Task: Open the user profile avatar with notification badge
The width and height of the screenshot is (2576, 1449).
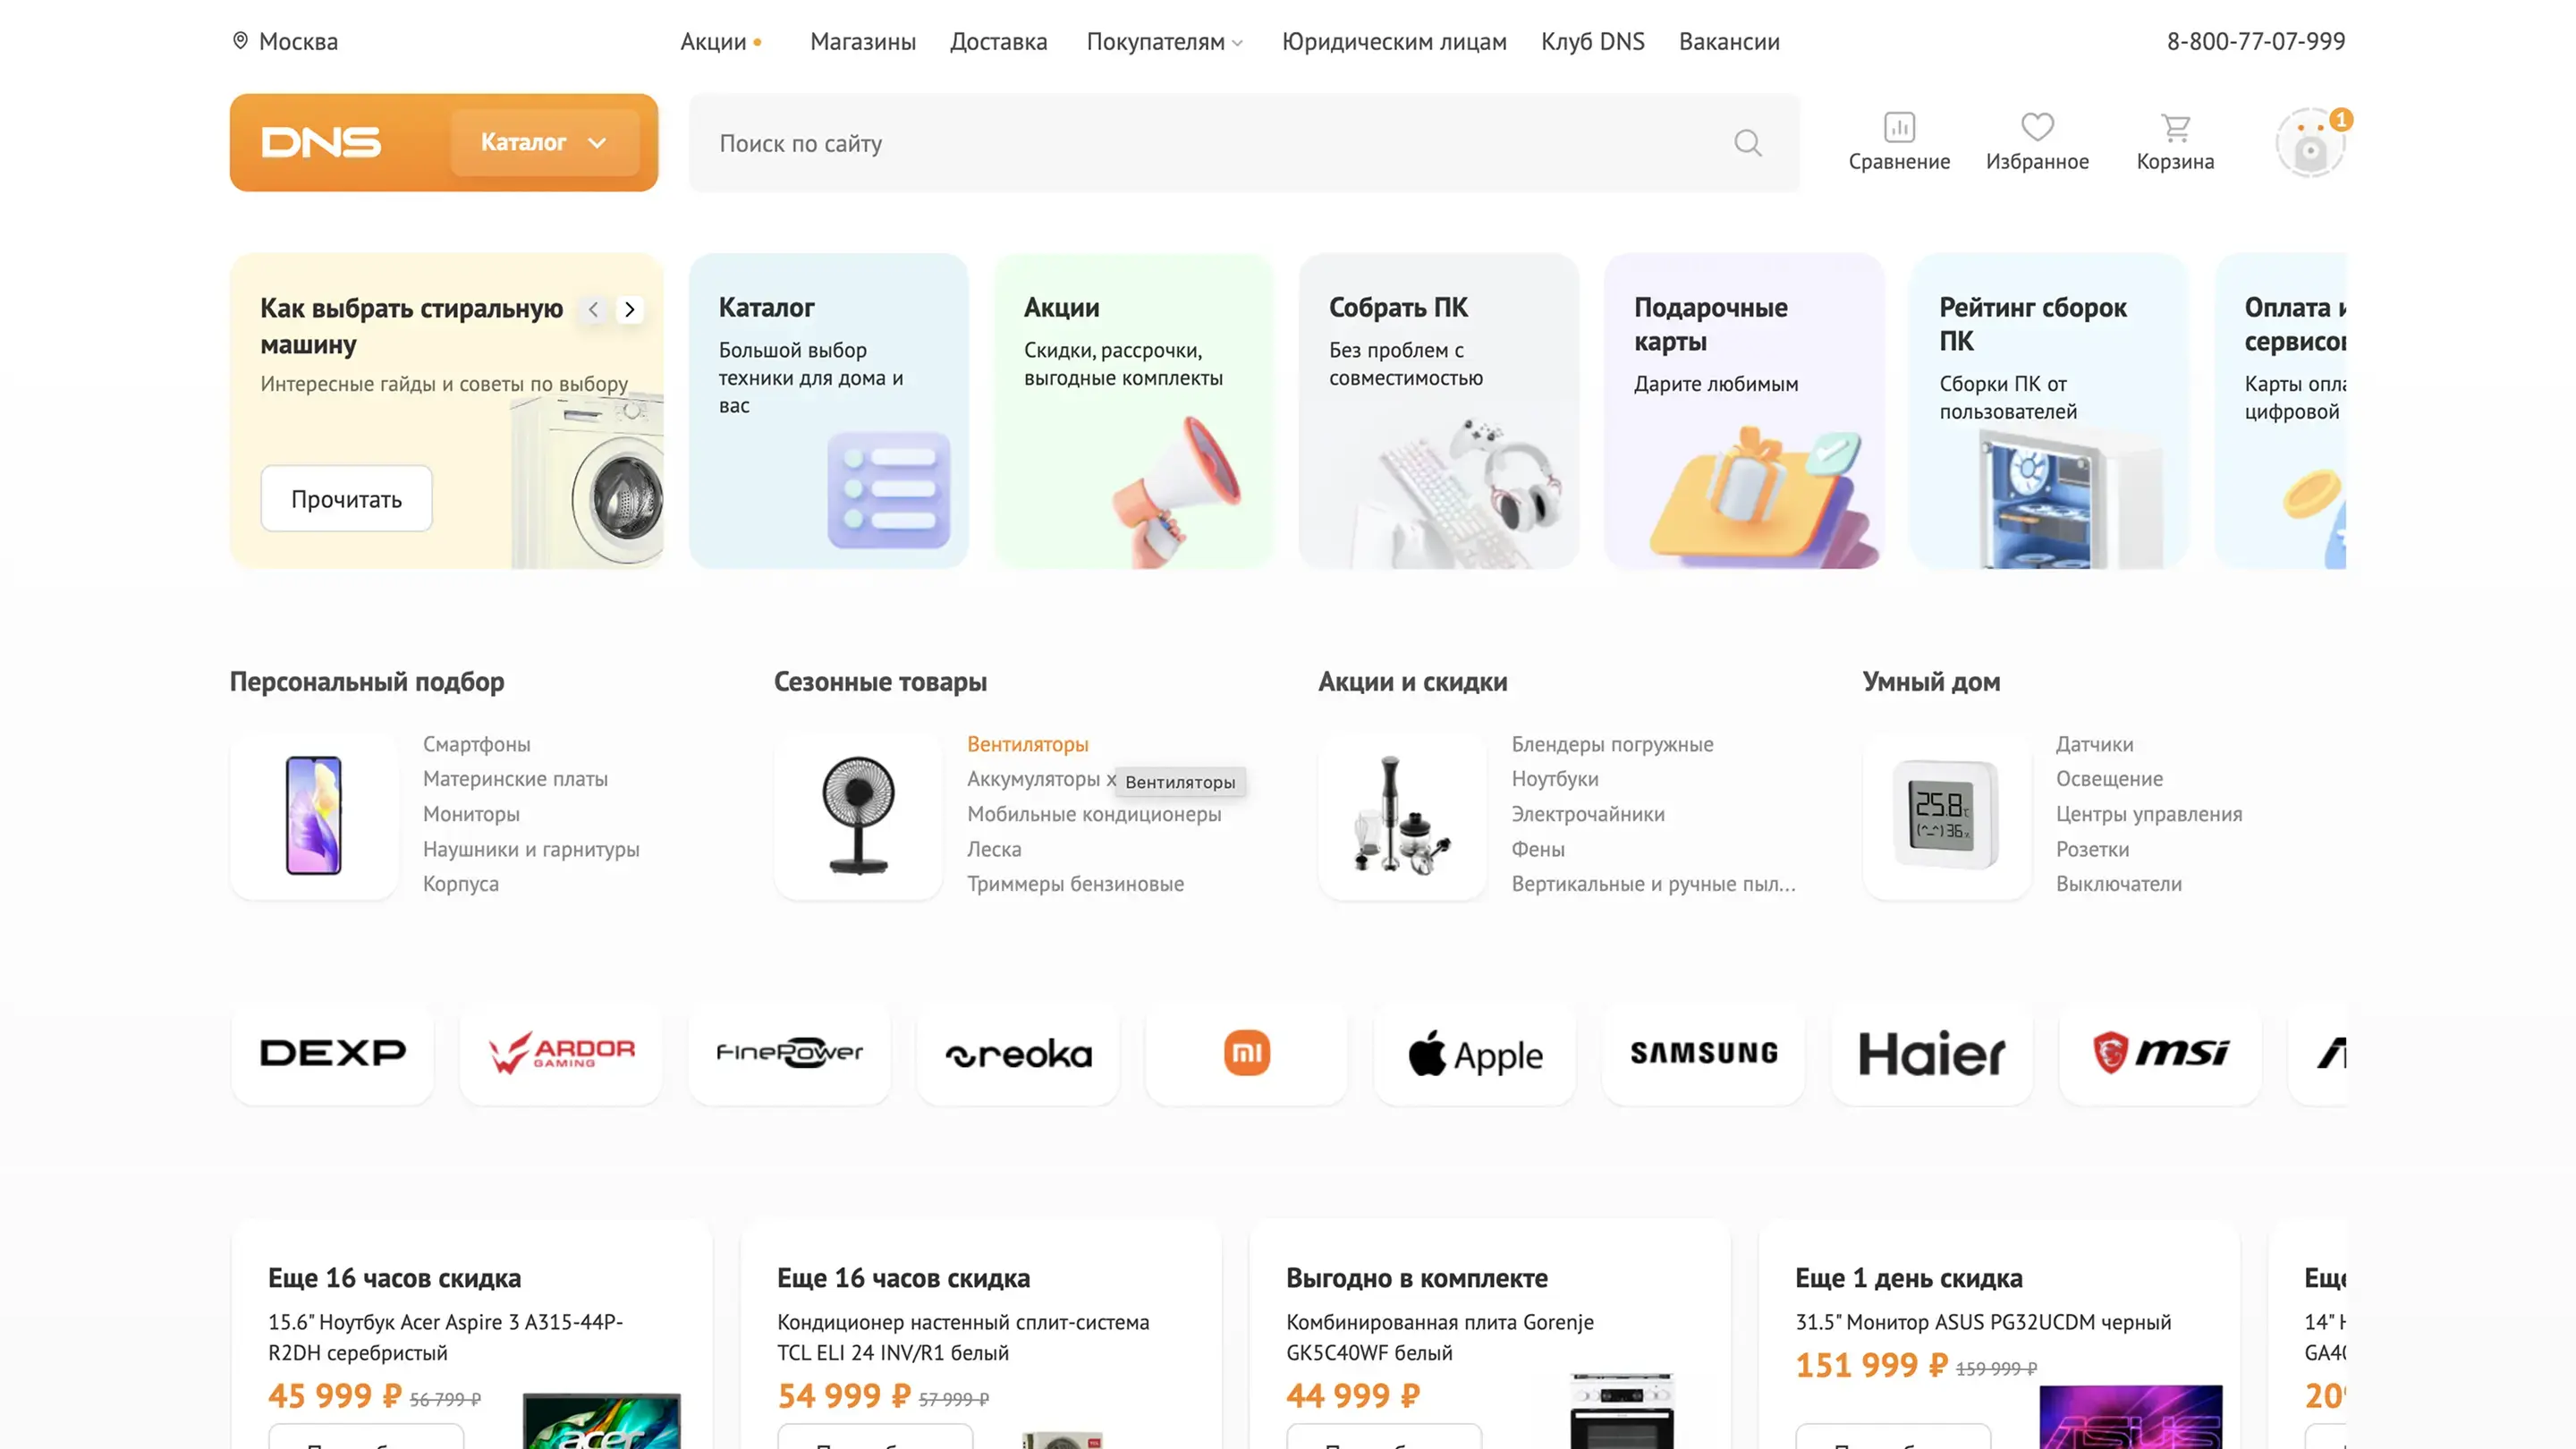Action: (x=2310, y=143)
